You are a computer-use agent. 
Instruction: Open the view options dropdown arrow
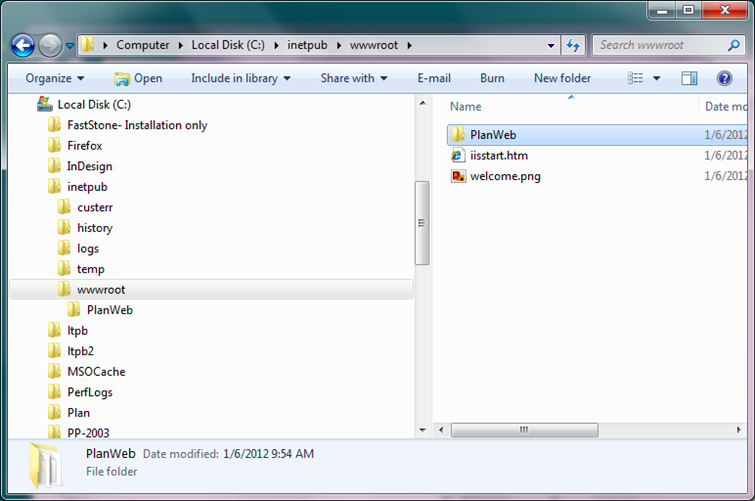click(x=656, y=78)
